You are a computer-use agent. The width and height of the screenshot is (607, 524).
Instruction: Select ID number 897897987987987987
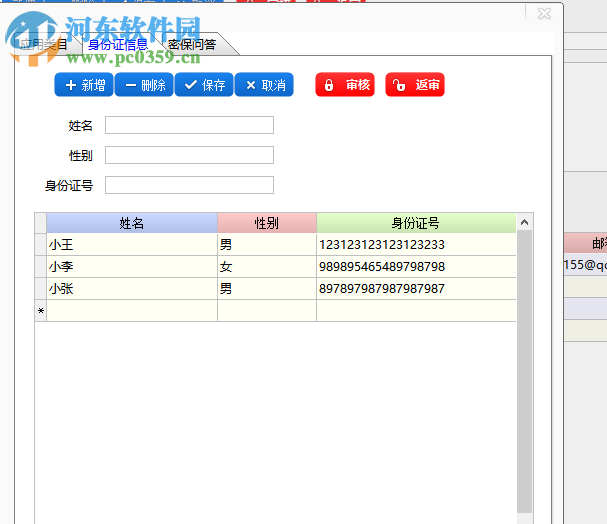point(416,288)
